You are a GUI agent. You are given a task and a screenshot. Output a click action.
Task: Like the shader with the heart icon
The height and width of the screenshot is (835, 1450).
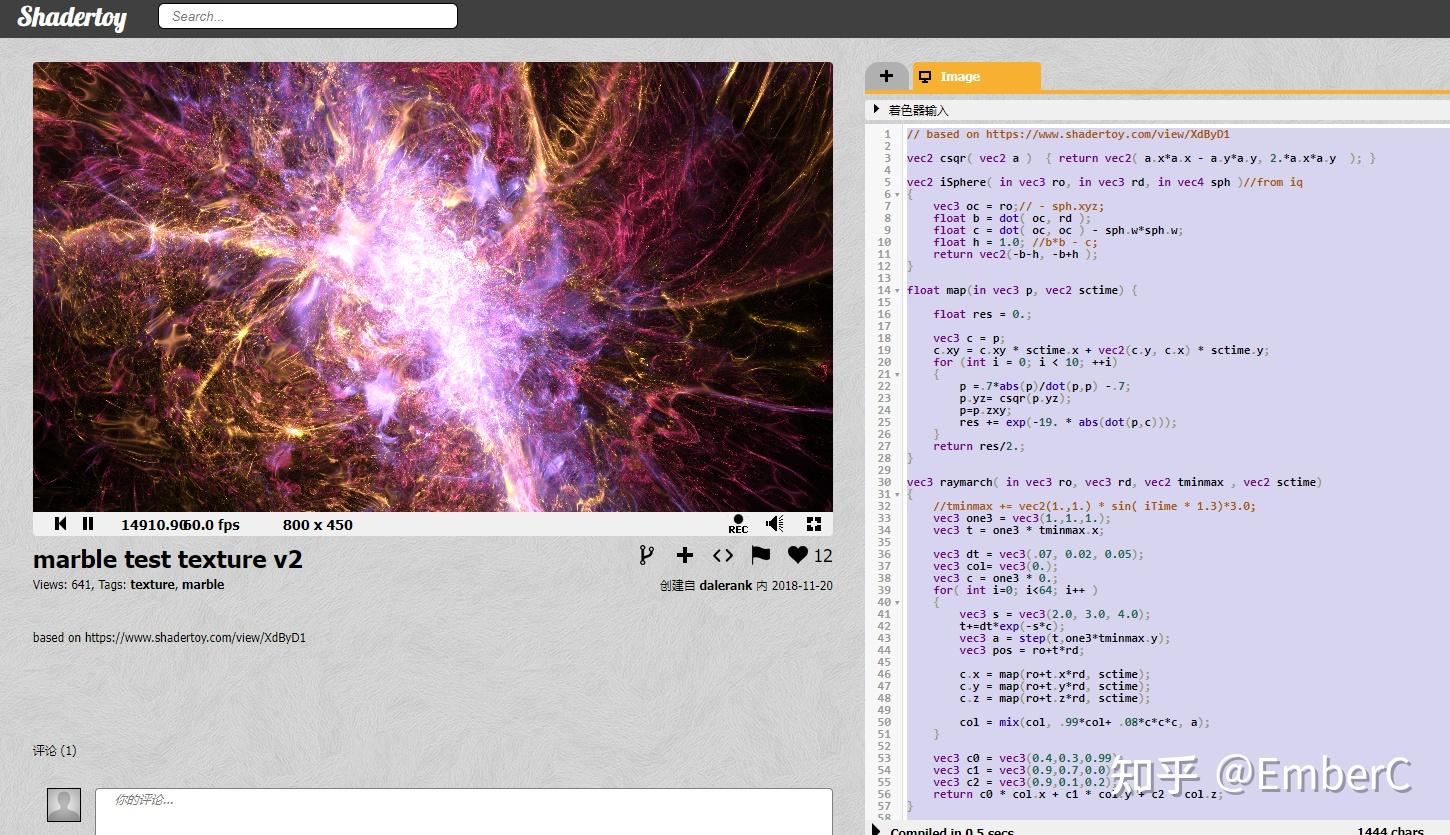(x=797, y=555)
